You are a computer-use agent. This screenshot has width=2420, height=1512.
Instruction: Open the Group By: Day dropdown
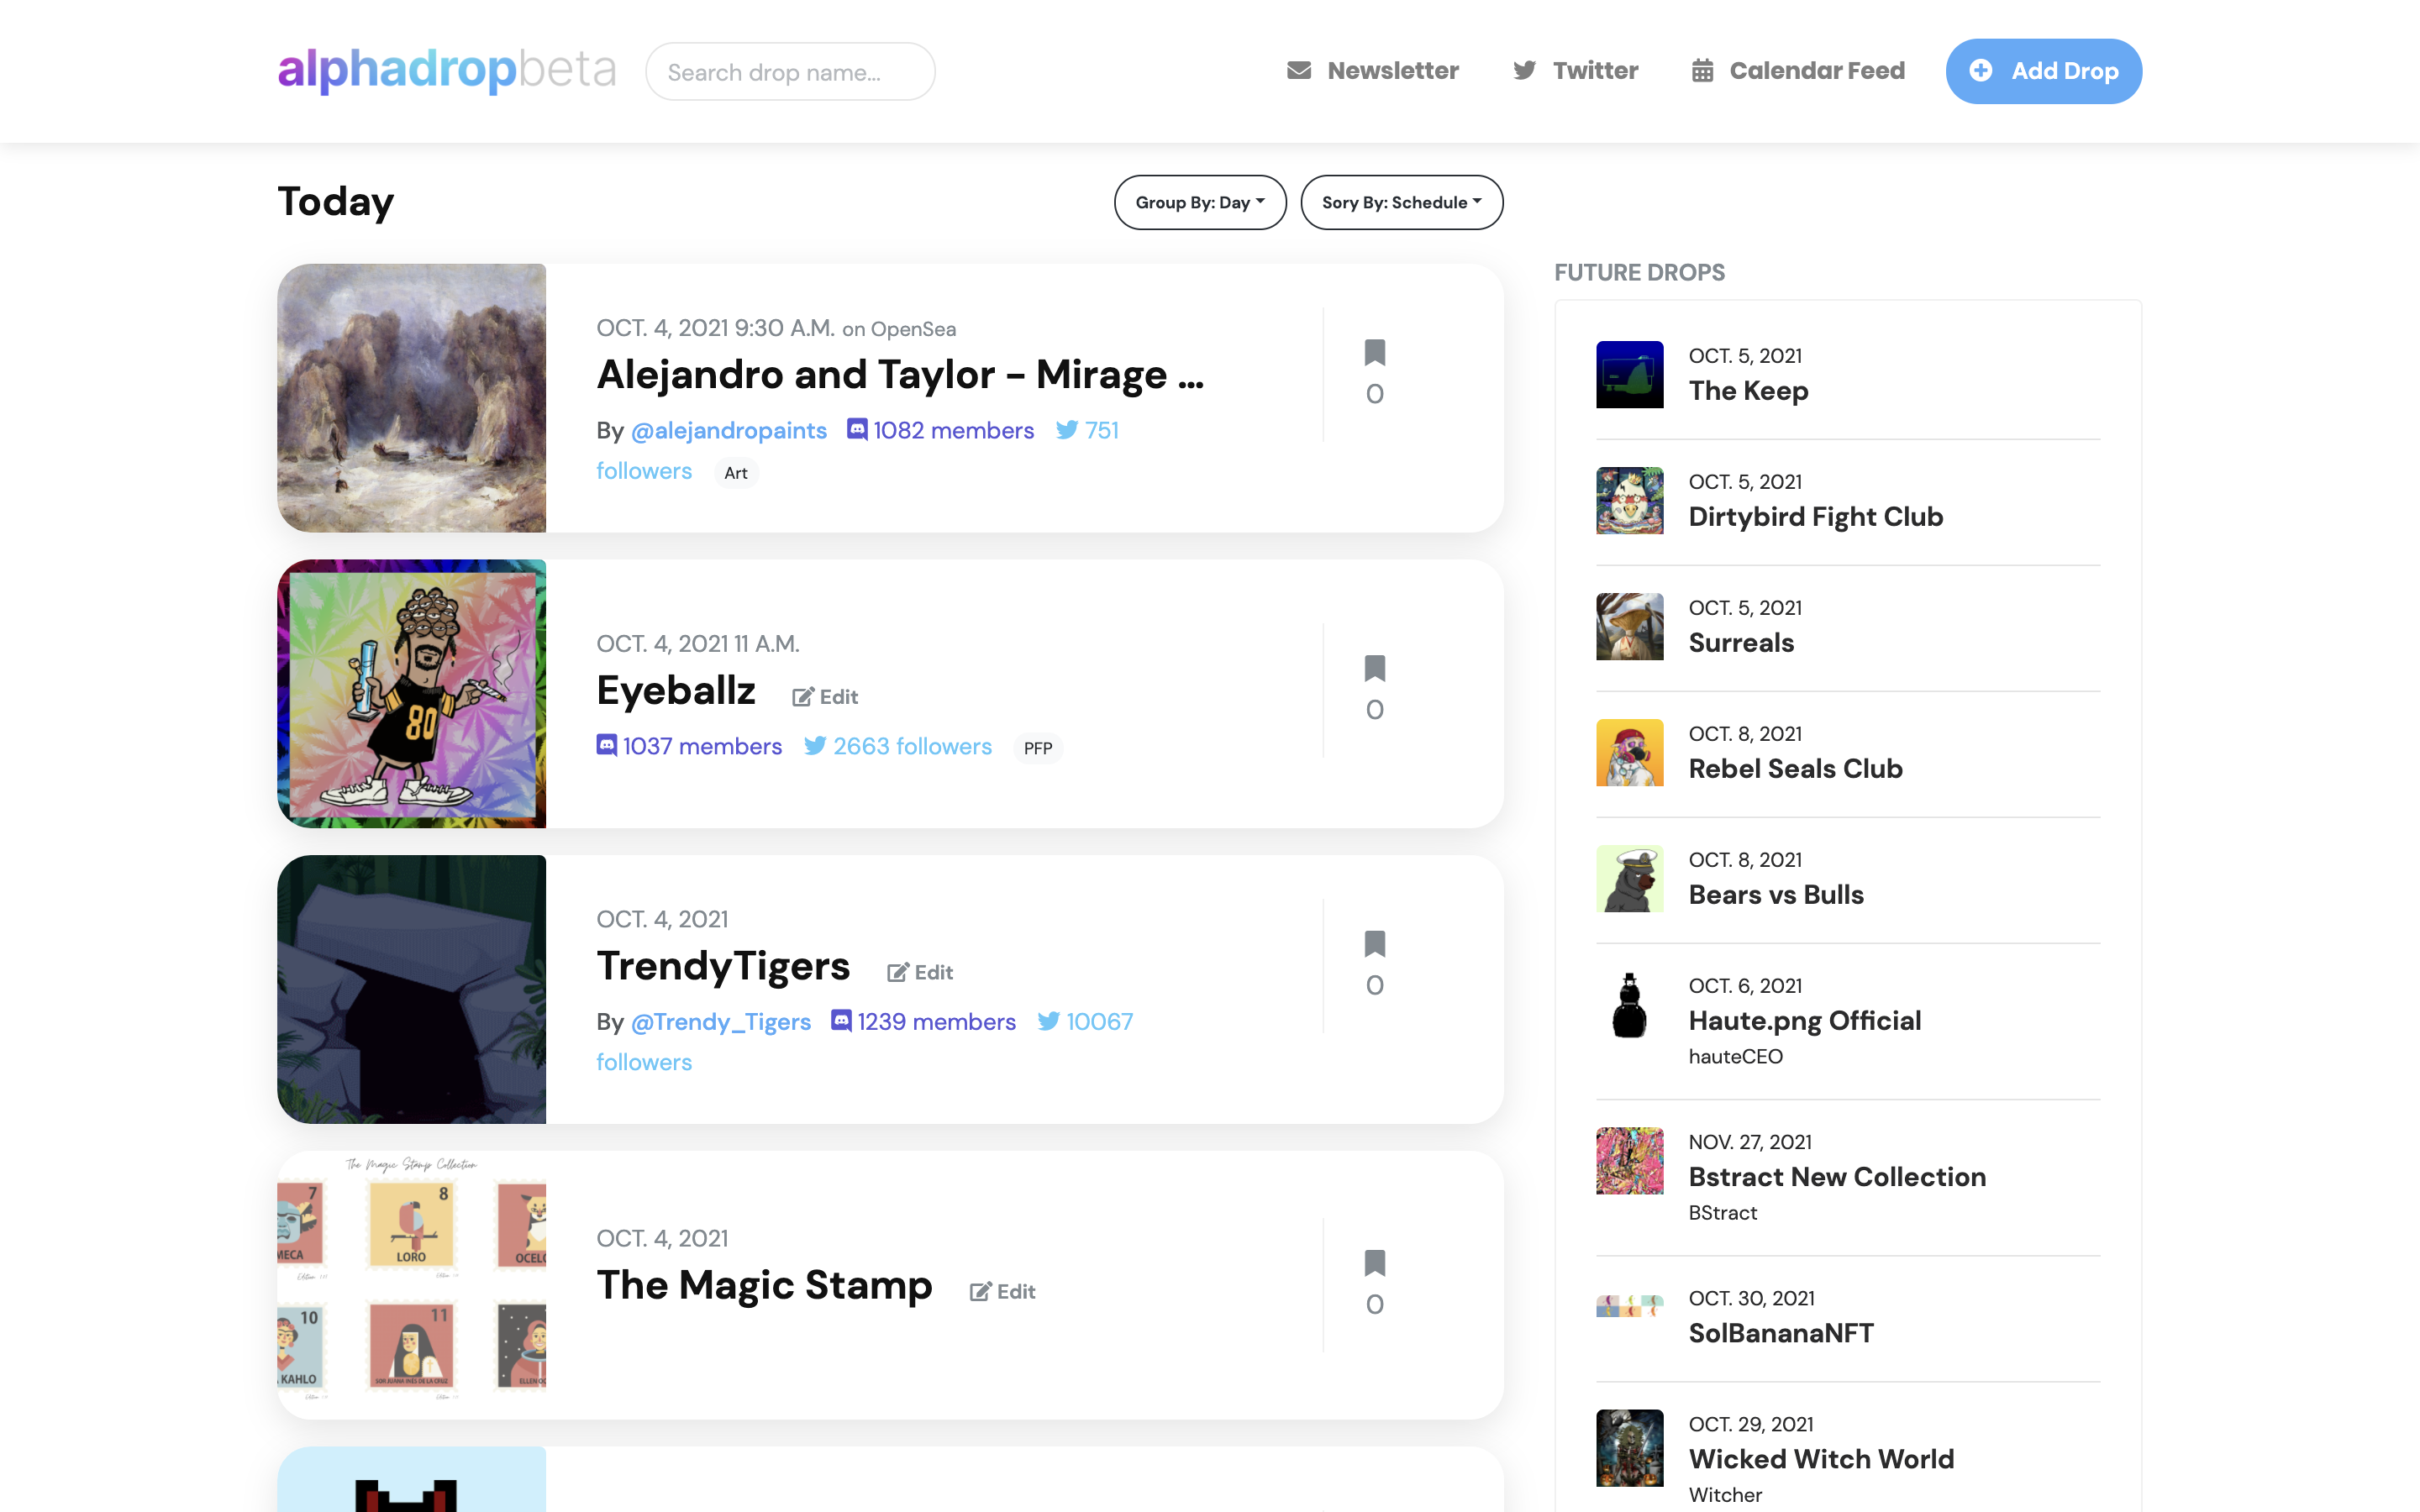point(1199,202)
